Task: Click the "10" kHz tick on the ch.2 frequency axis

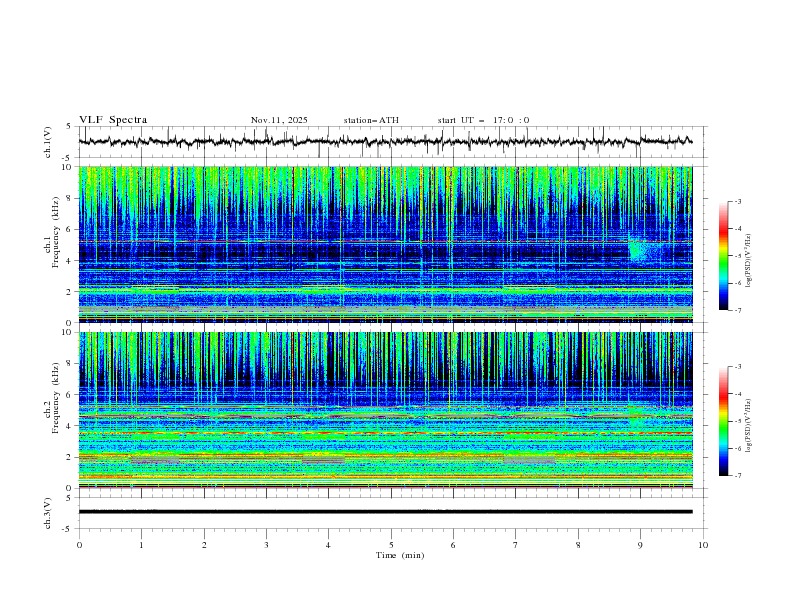Action: point(69,332)
